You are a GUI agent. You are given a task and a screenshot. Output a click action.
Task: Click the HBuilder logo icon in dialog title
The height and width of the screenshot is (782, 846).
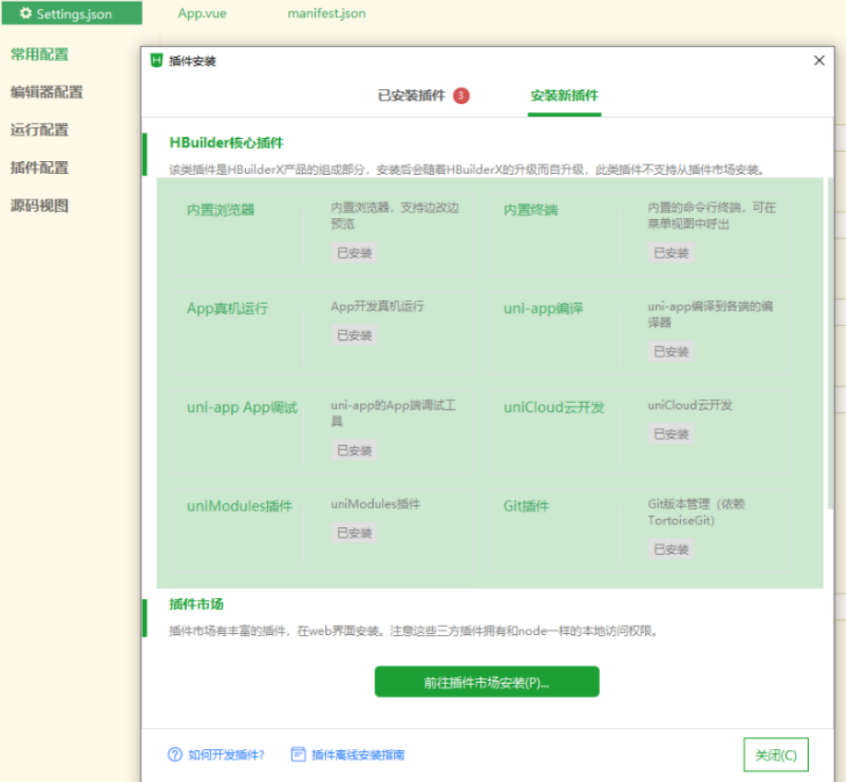click(156, 60)
